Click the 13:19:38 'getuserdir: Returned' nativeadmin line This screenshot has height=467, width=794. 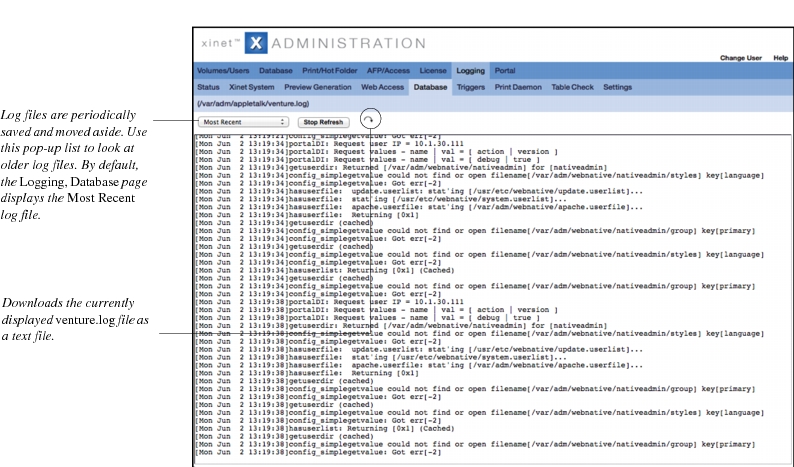401,326
